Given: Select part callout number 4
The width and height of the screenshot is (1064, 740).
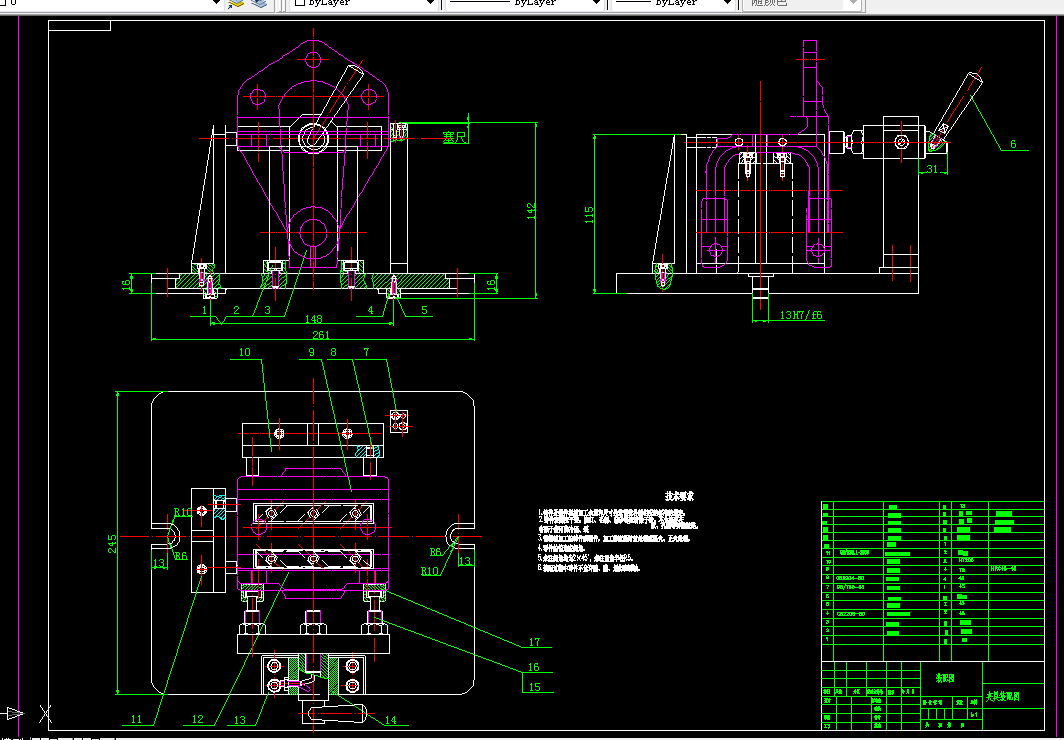Looking at the screenshot, I should pyautogui.click(x=370, y=310).
